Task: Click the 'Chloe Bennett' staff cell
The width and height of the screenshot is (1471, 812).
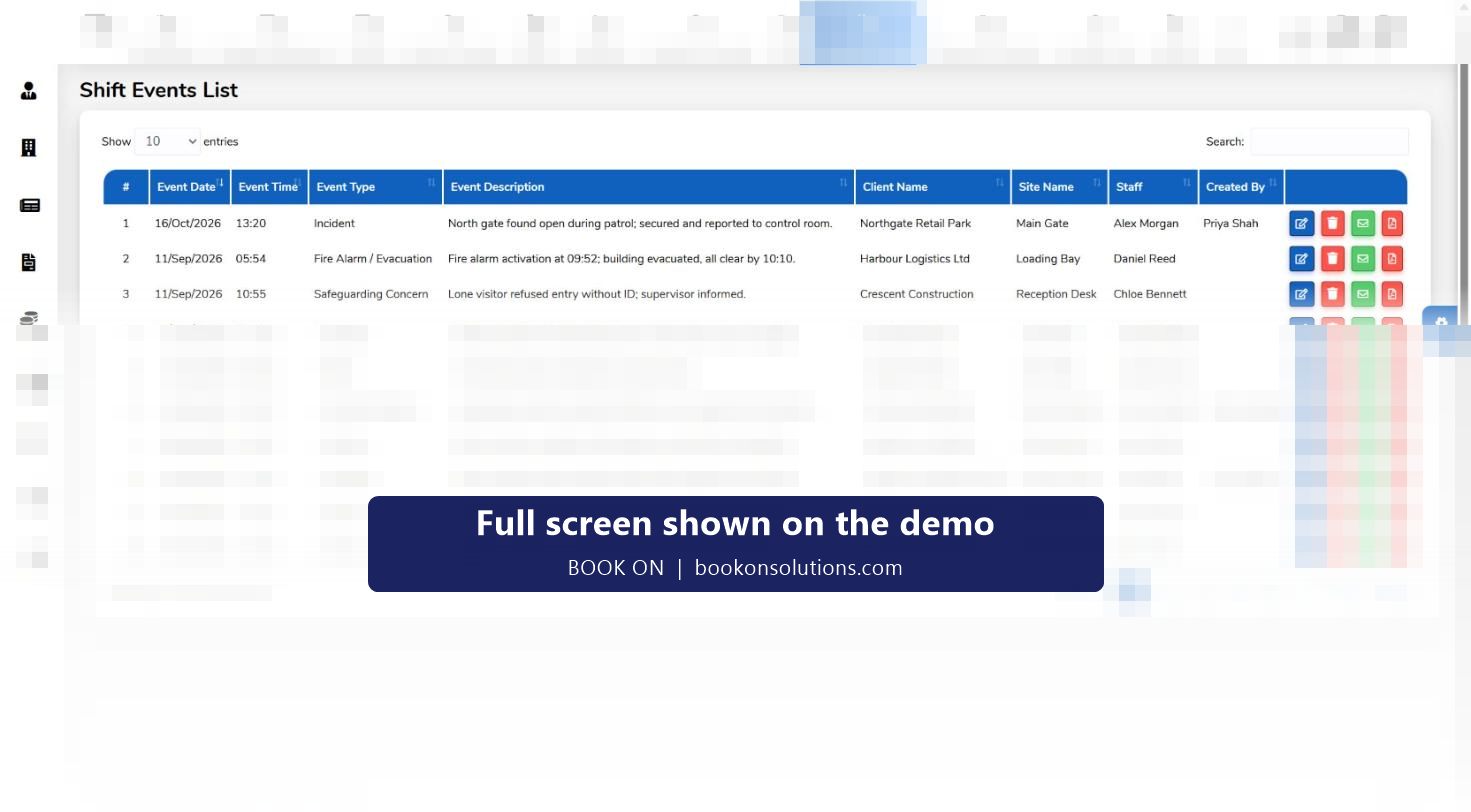Action: click(x=1150, y=294)
